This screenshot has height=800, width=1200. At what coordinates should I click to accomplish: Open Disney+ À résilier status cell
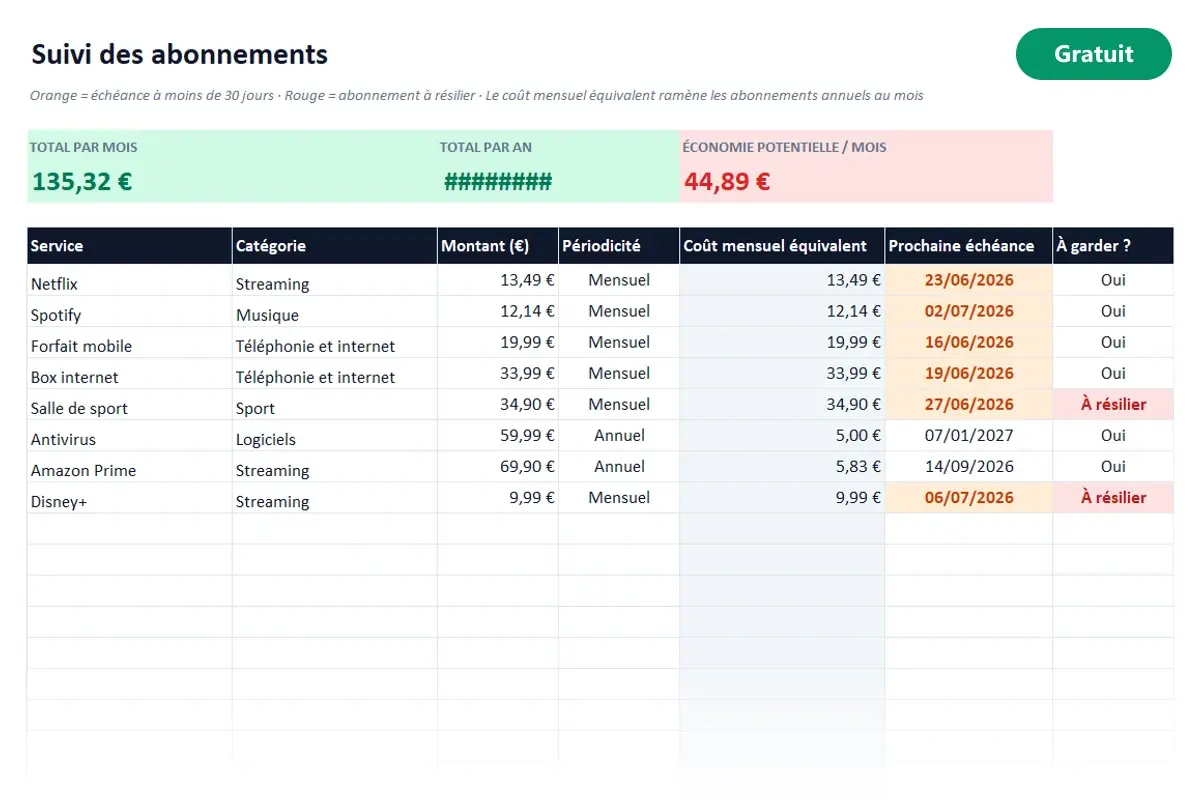click(x=1113, y=498)
